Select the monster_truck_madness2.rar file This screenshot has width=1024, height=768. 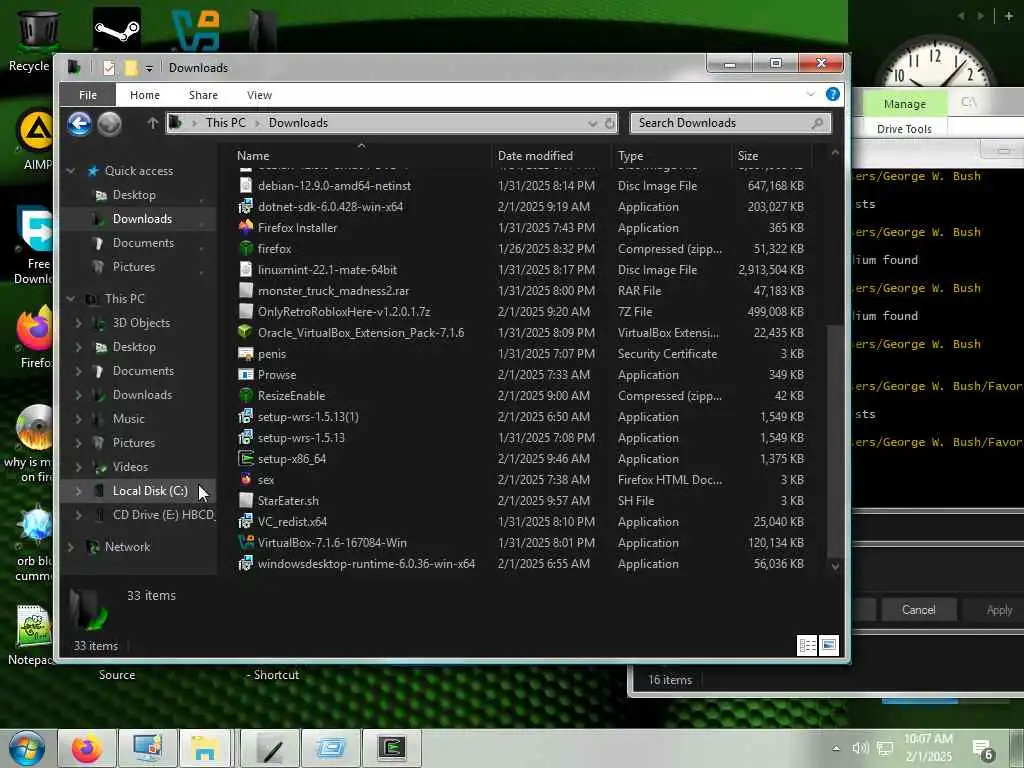click(x=333, y=291)
